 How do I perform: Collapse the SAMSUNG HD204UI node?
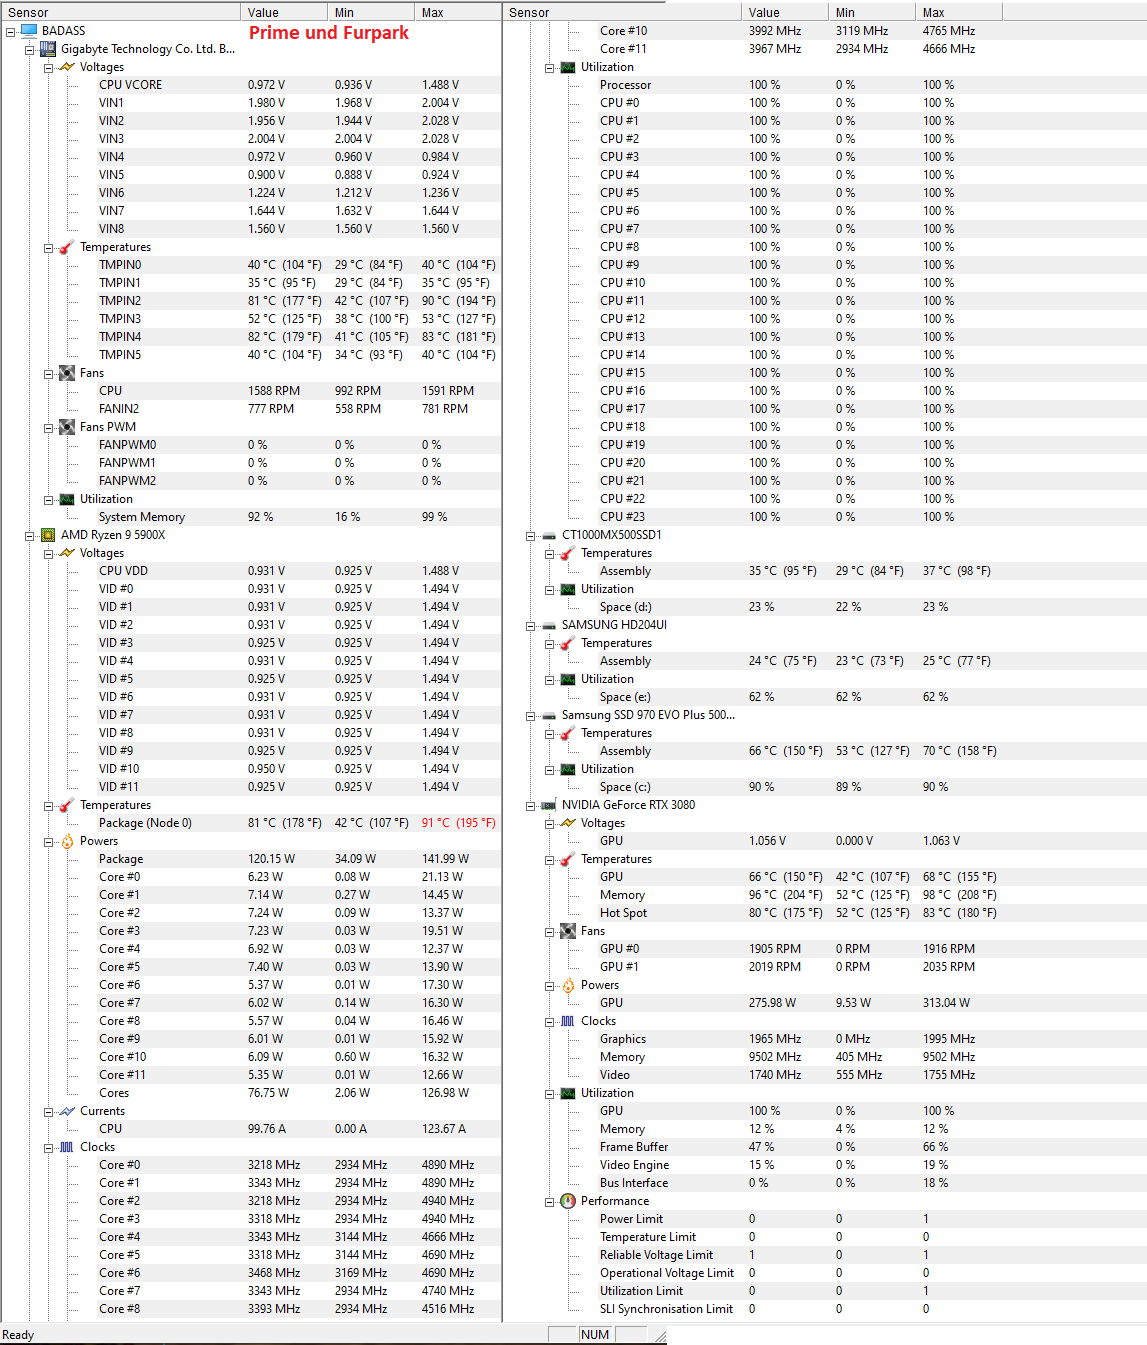[531, 626]
